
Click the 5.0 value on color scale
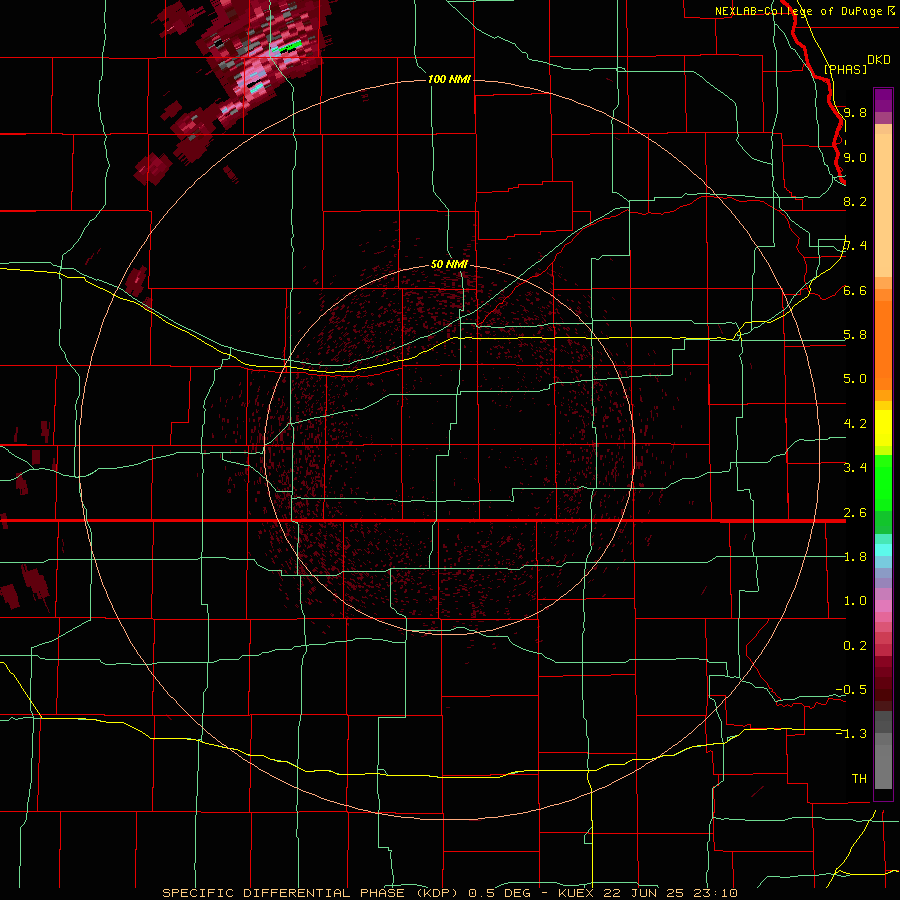click(855, 379)
